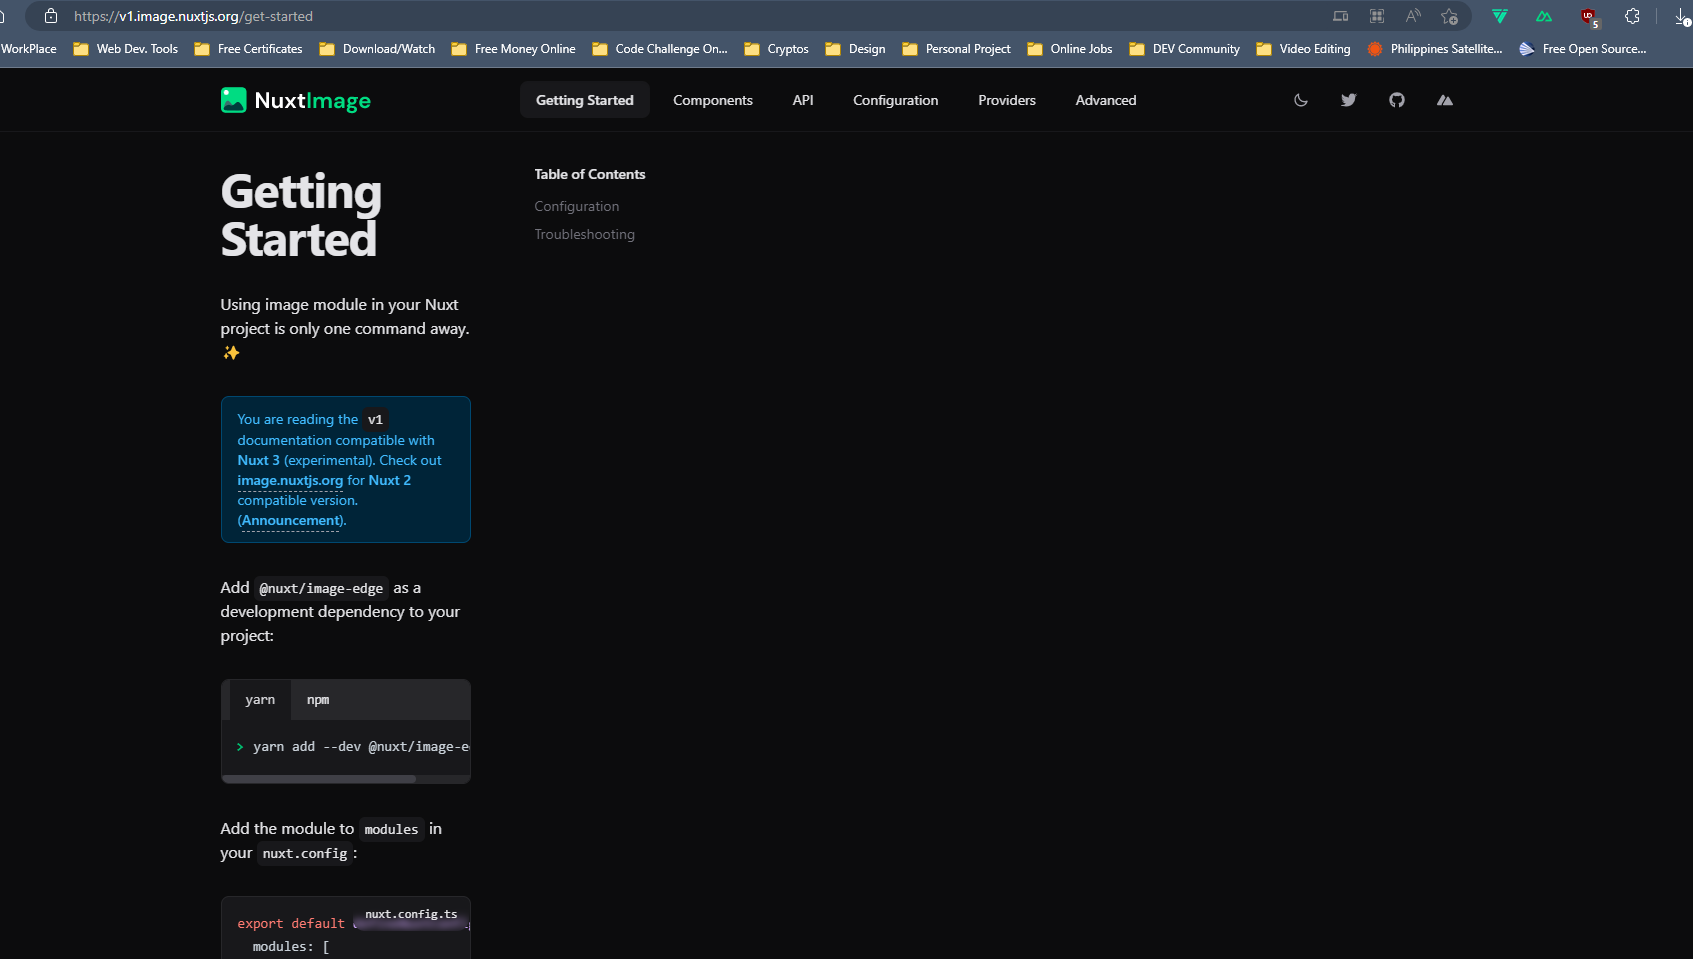Open the Design bookmark folder
Viewport: 1693px width, 959px height.
pyautogui.click(x=855, y=49)
